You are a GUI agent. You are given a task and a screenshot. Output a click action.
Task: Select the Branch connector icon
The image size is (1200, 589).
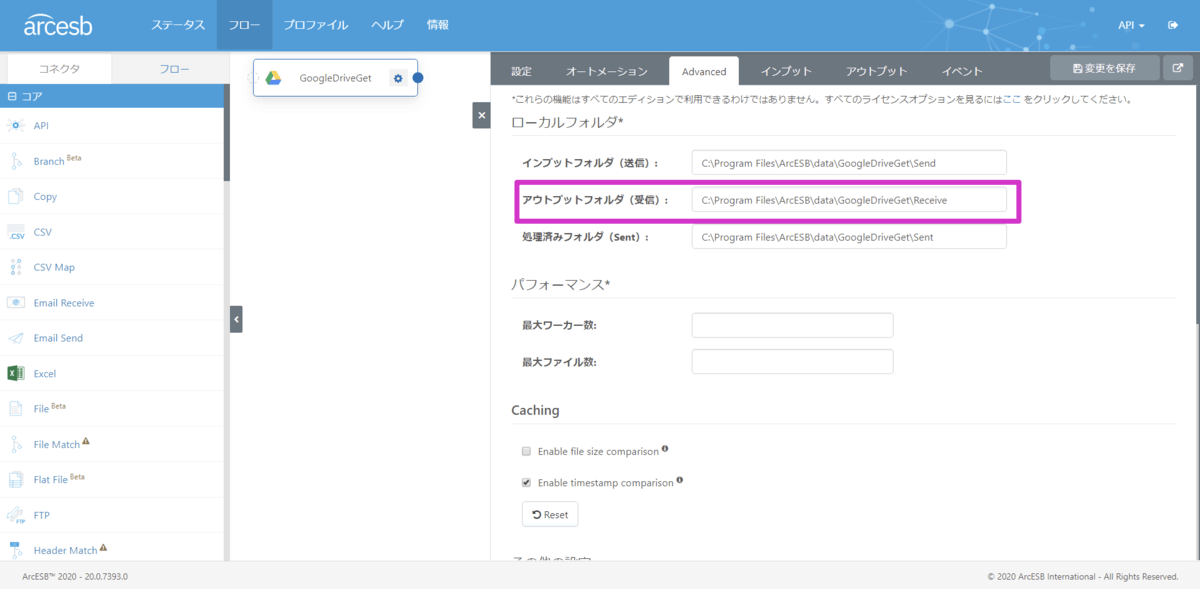tap(15, 161)
